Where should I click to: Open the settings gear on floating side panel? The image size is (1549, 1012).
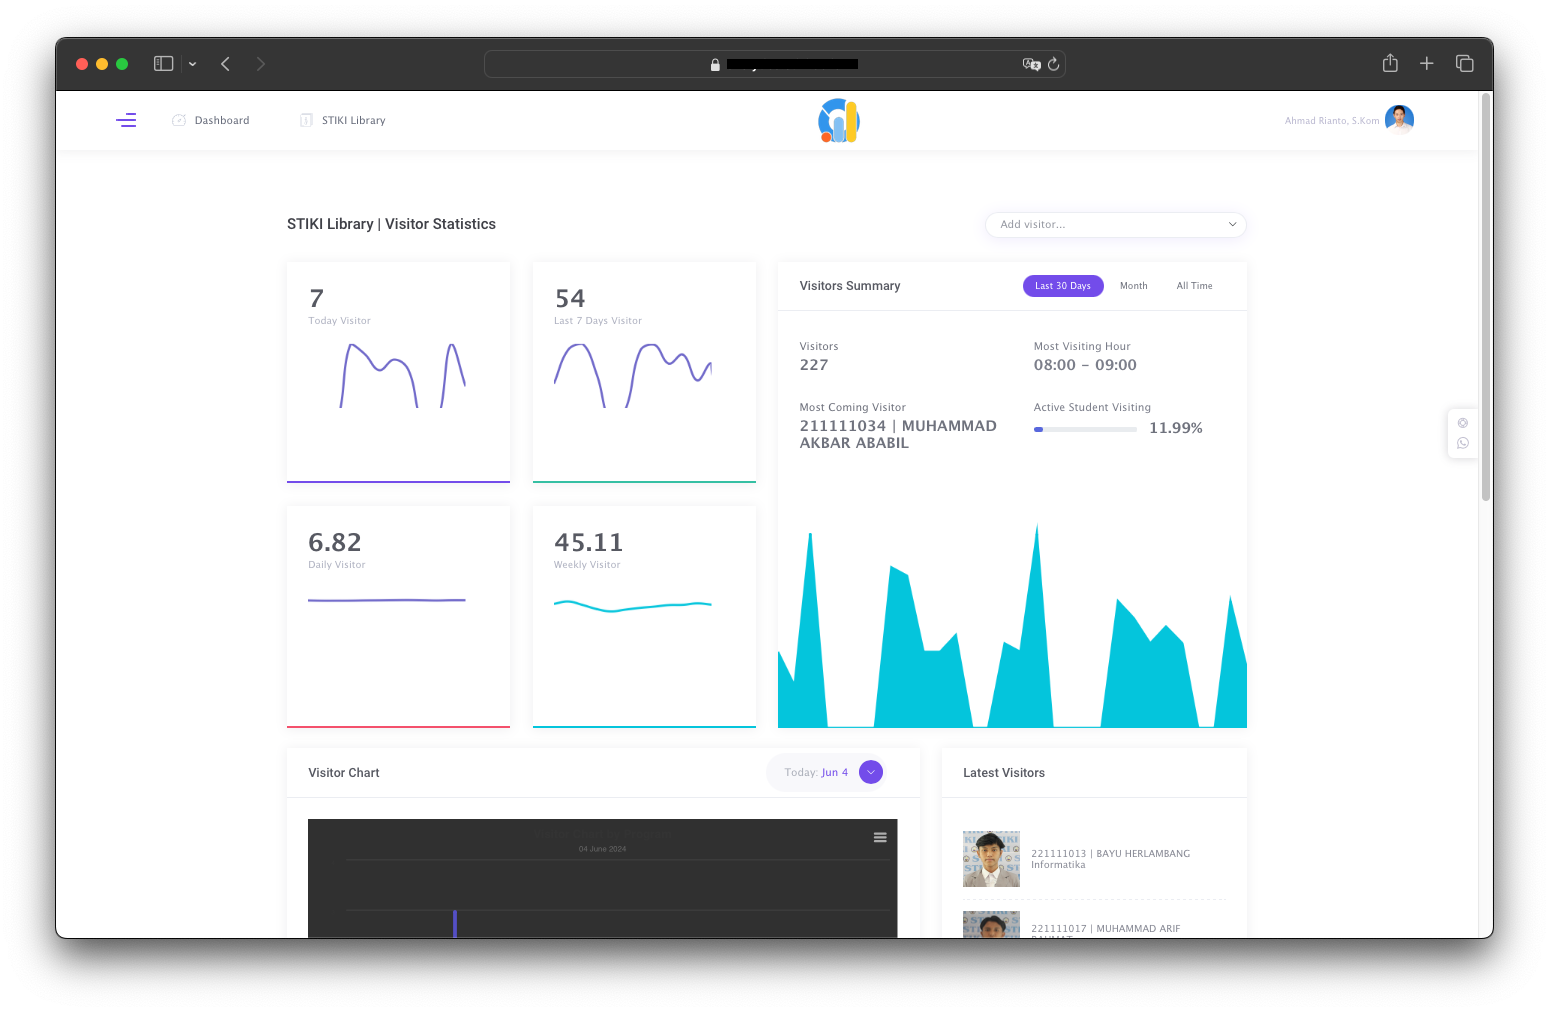coord(1463,423)
